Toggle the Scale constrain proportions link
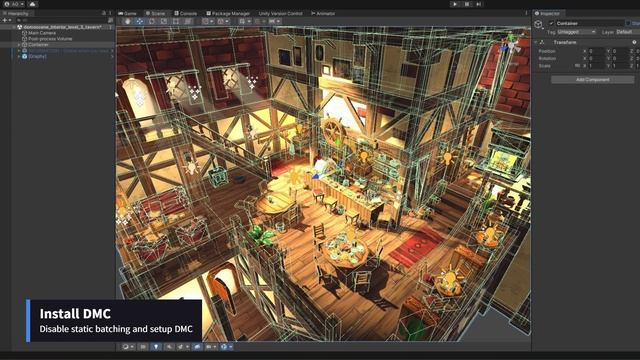Screen dimensions: 640x360 click(x=577, y=66)
